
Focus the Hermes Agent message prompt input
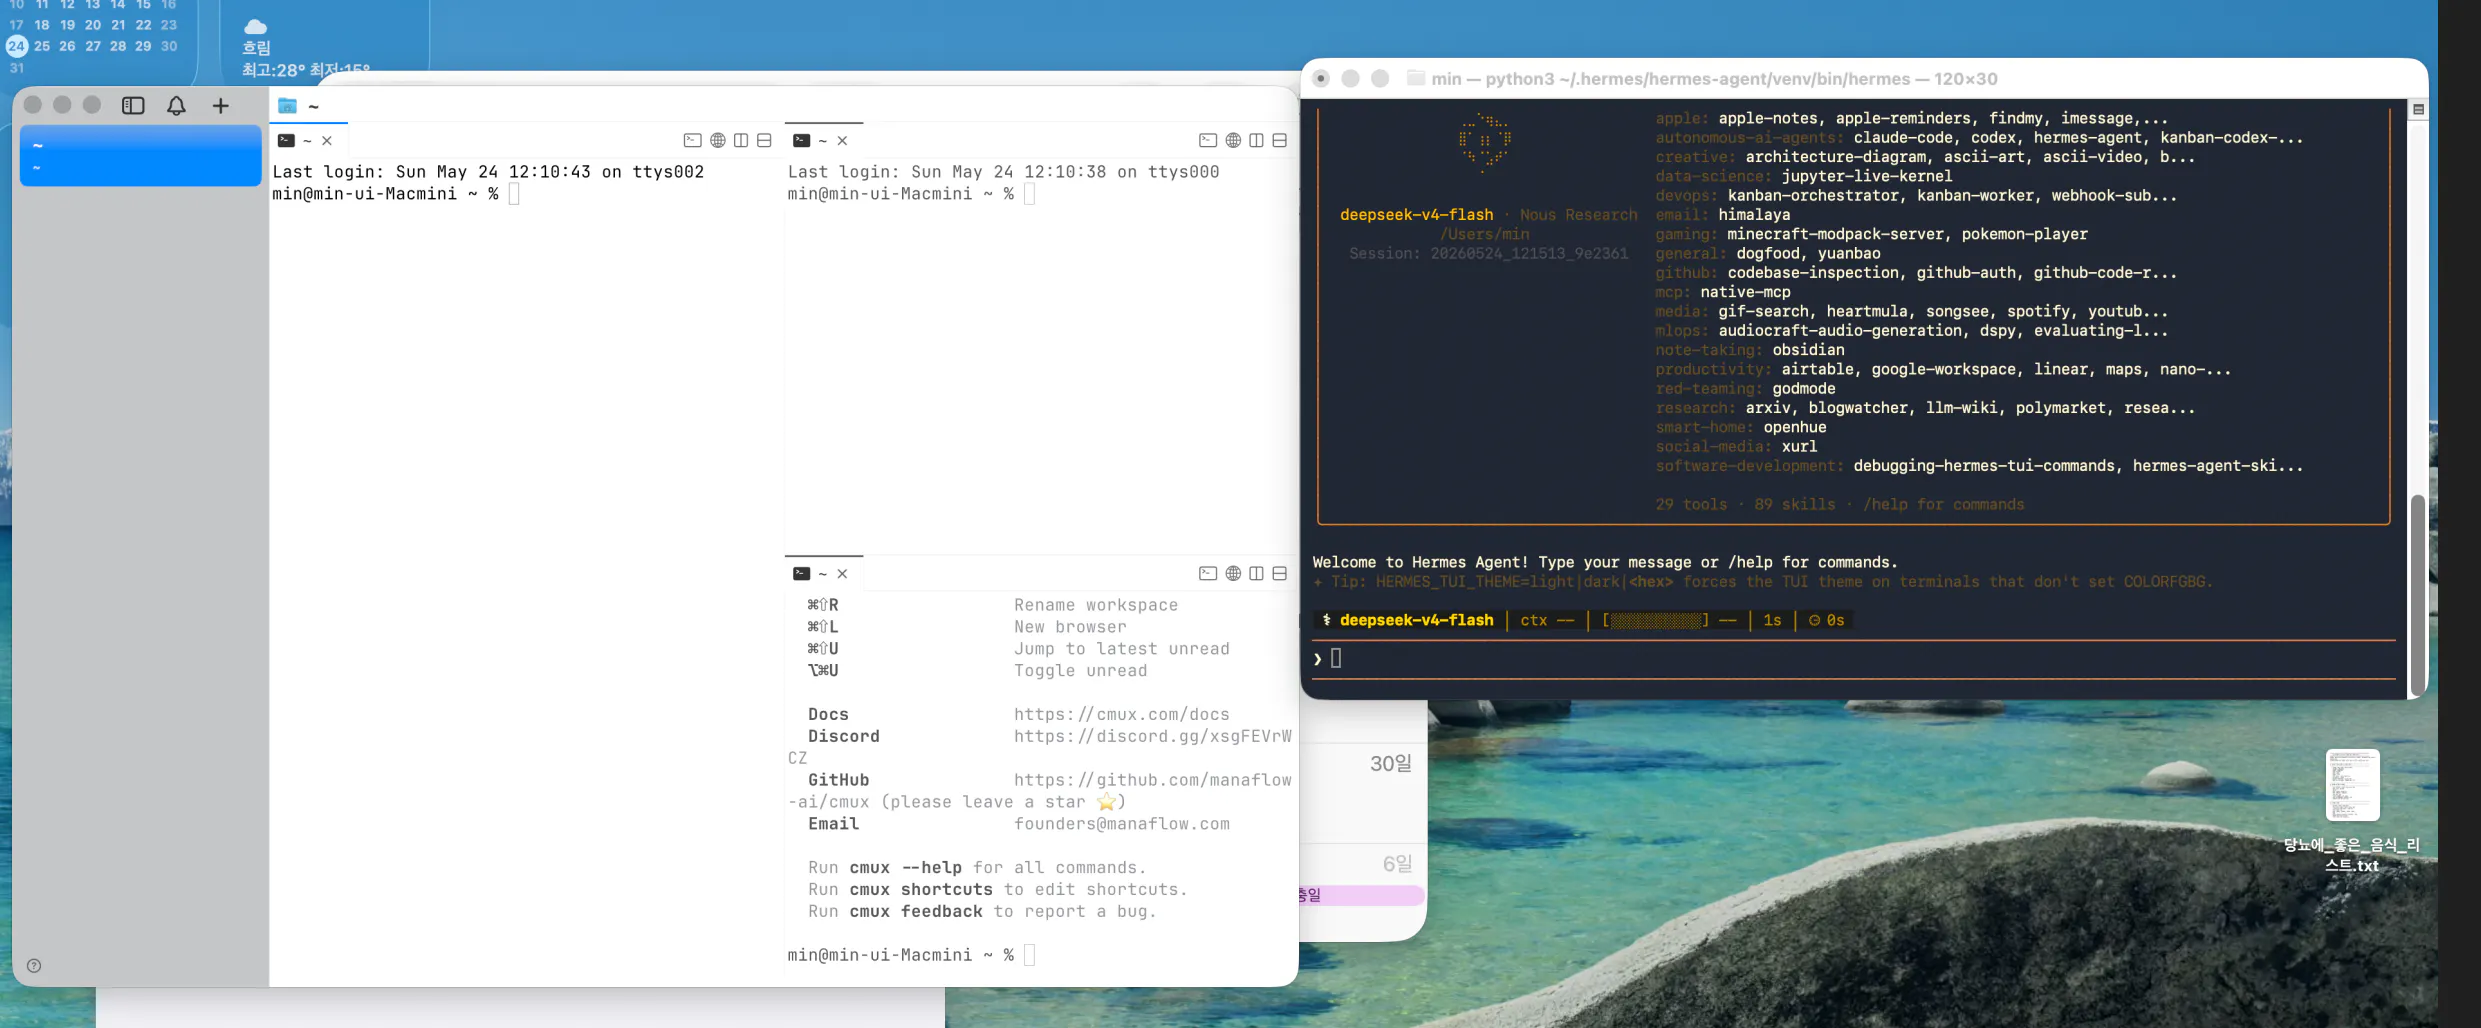[1855, 658]
